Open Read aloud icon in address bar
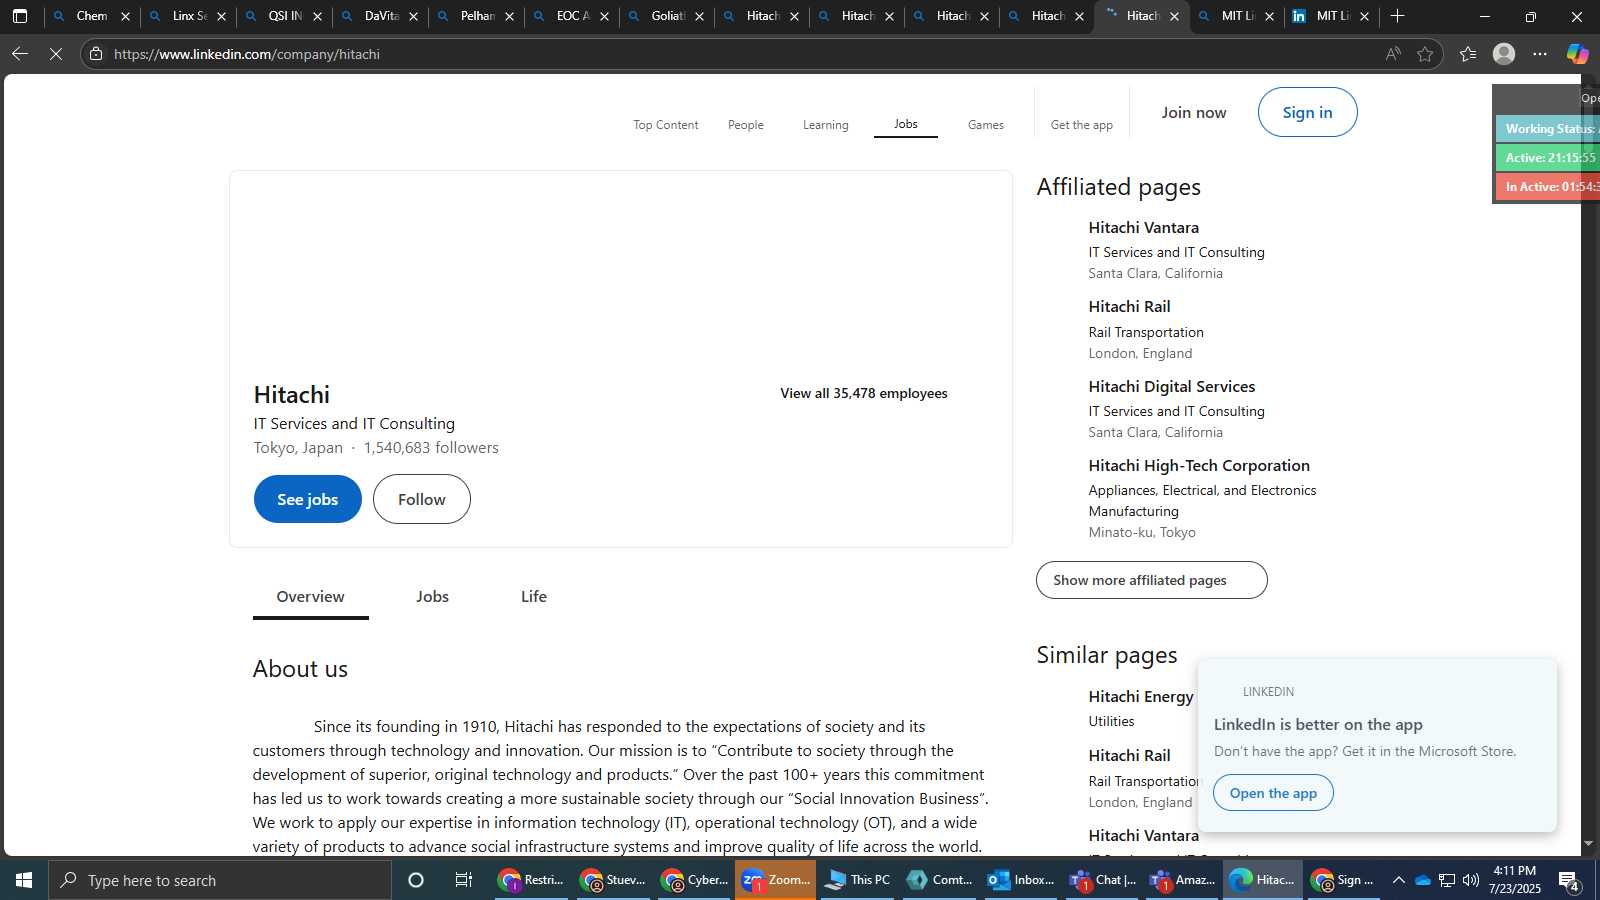The width and height of the screenshot is (1600, 900). pyautogui.click(x=1393, y=54)
